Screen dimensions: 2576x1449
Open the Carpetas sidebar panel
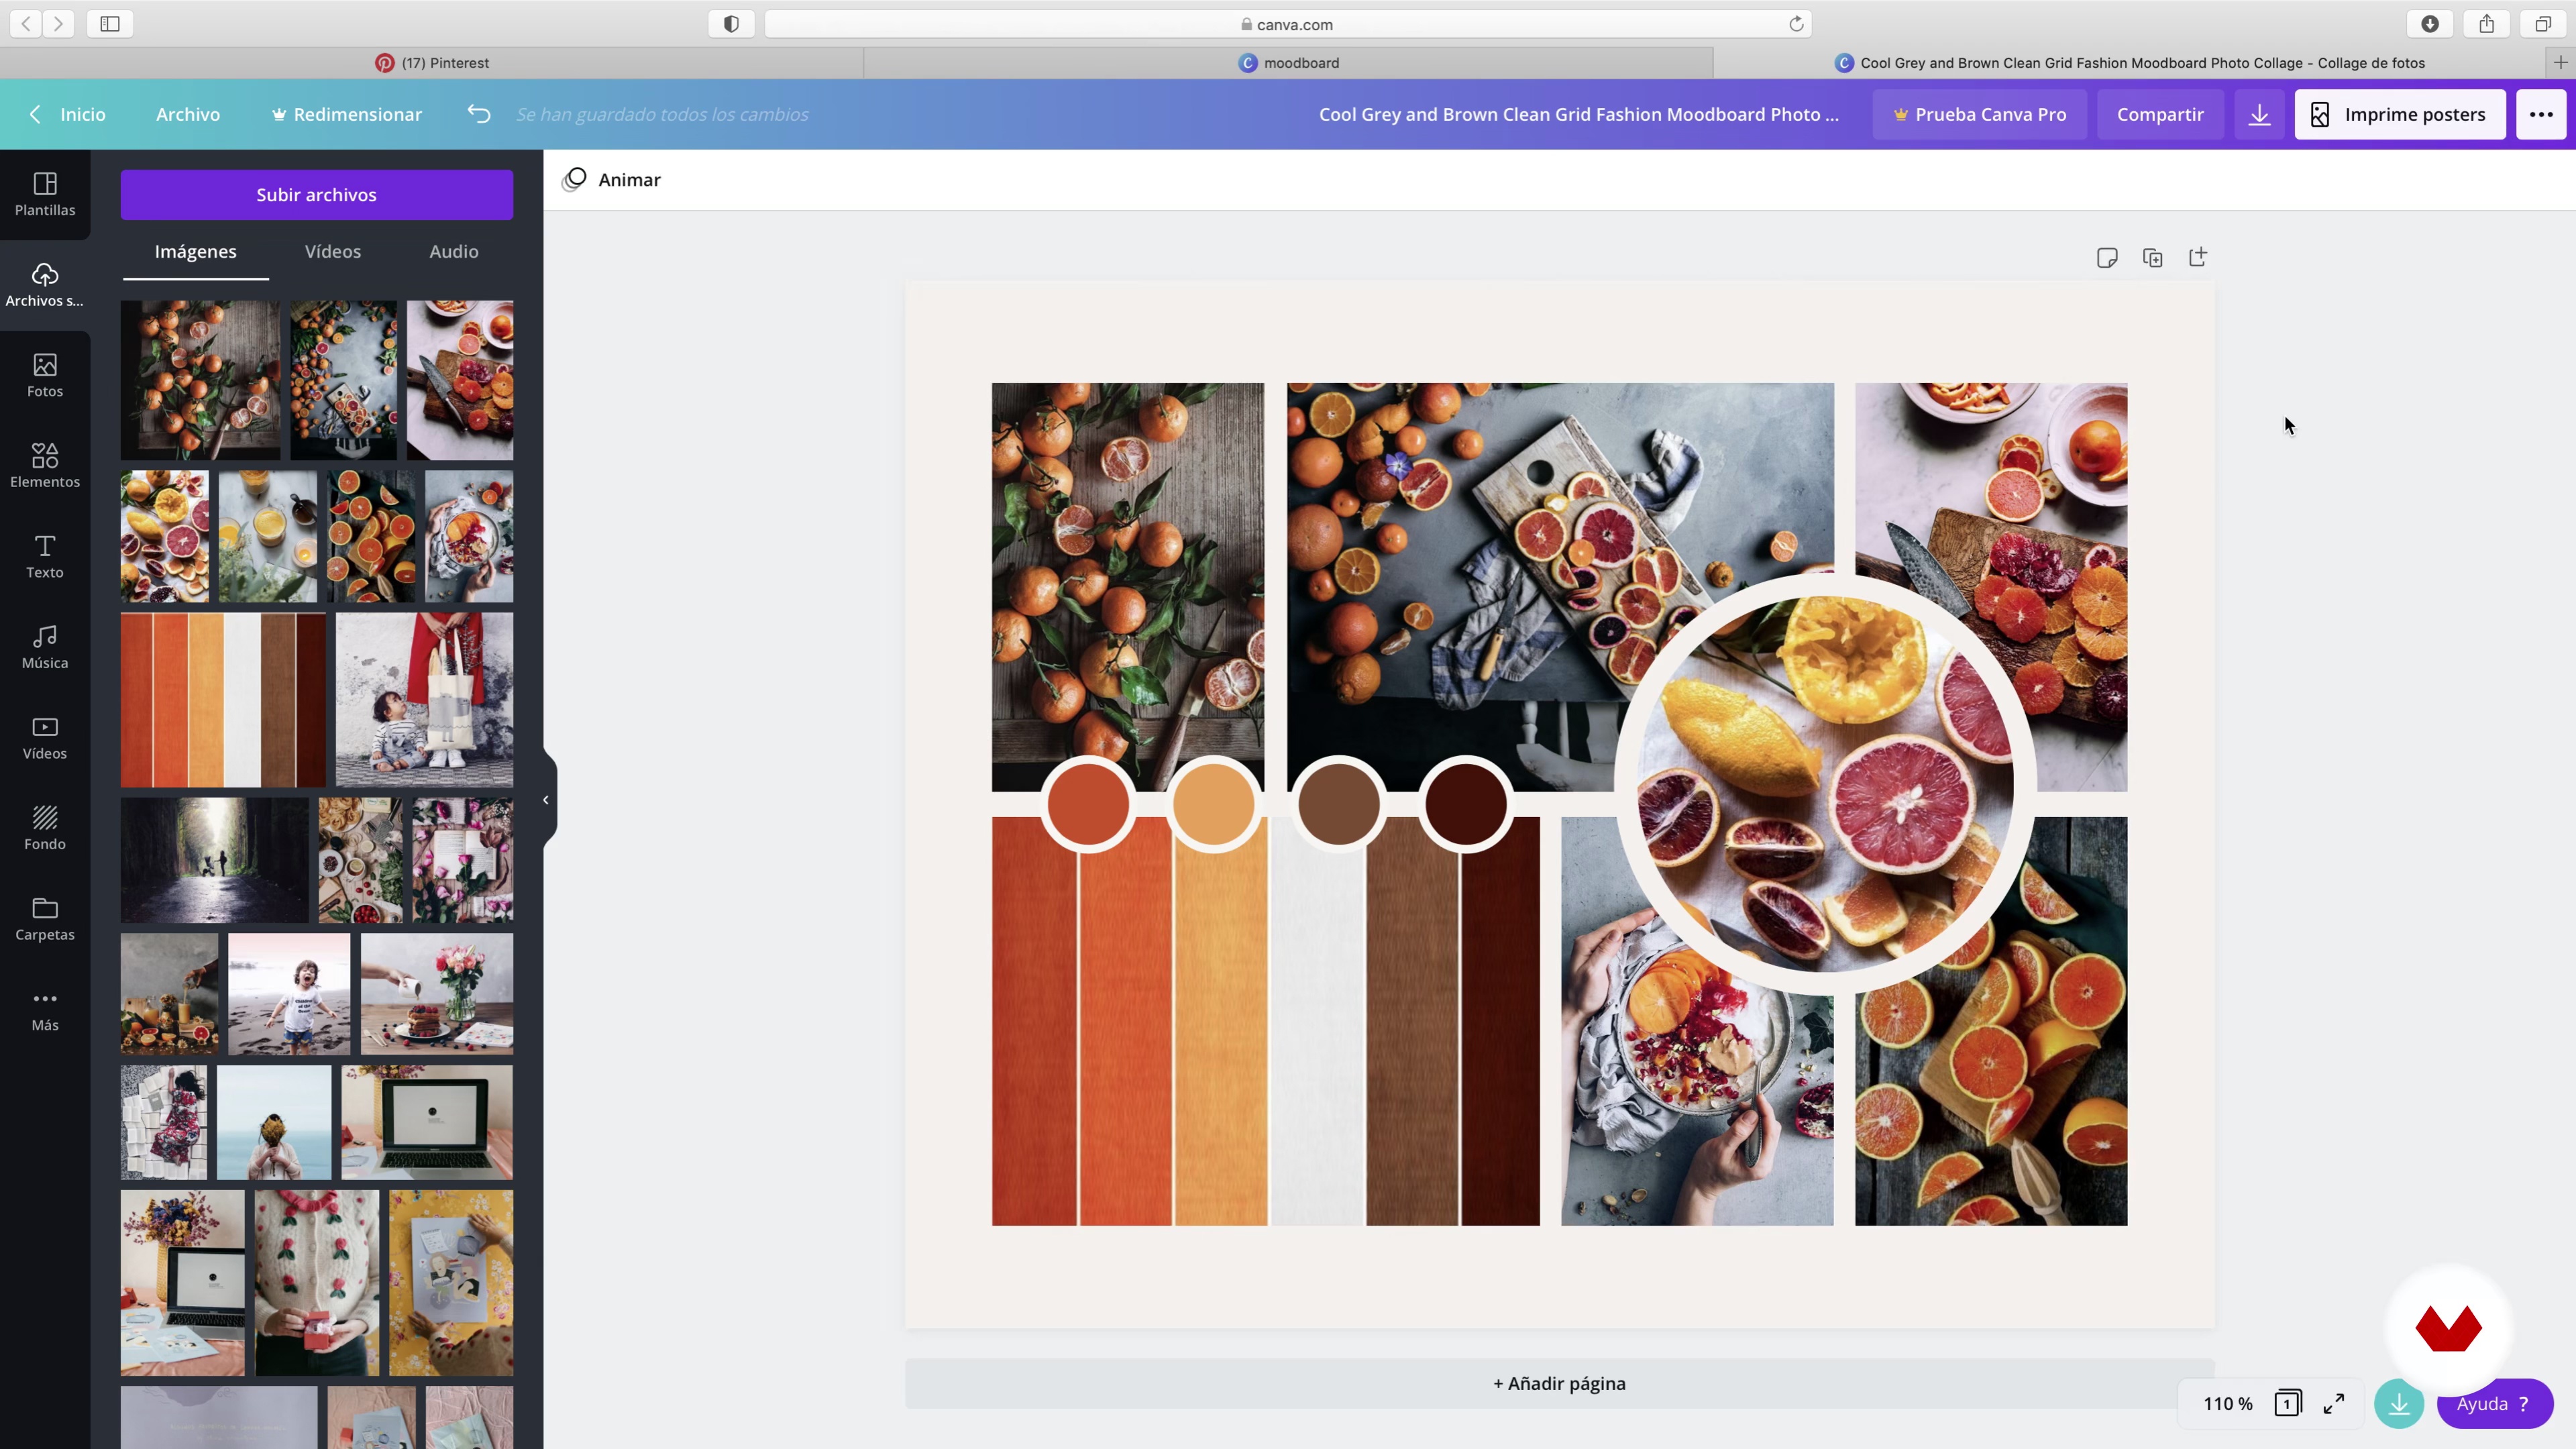(45, 919)
